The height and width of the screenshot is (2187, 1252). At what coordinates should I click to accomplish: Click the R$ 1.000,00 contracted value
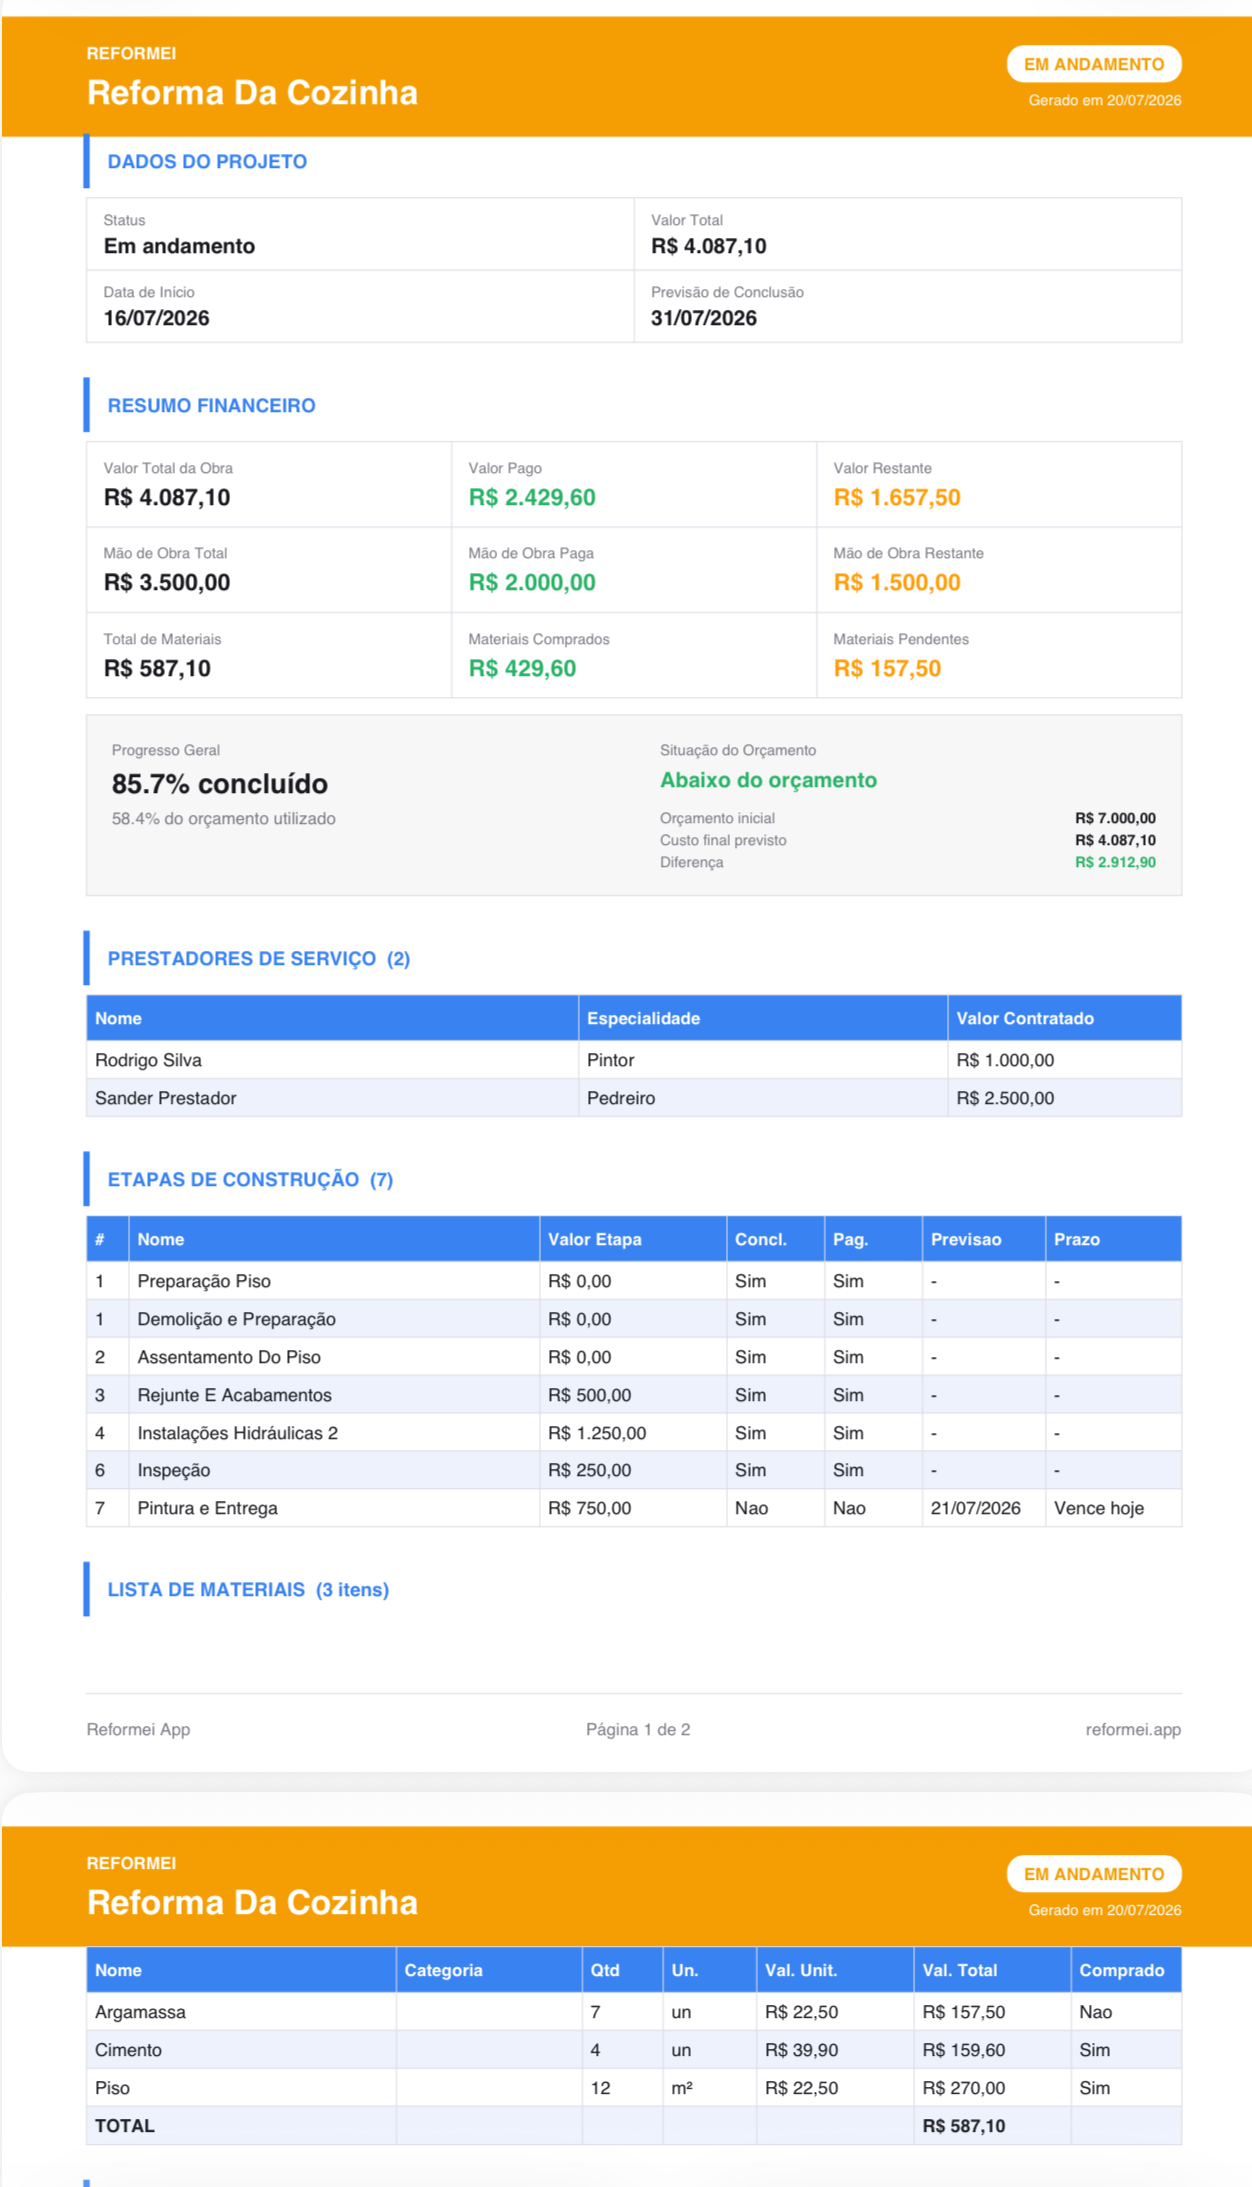pyautogui.click(x=1005, y=1060)
